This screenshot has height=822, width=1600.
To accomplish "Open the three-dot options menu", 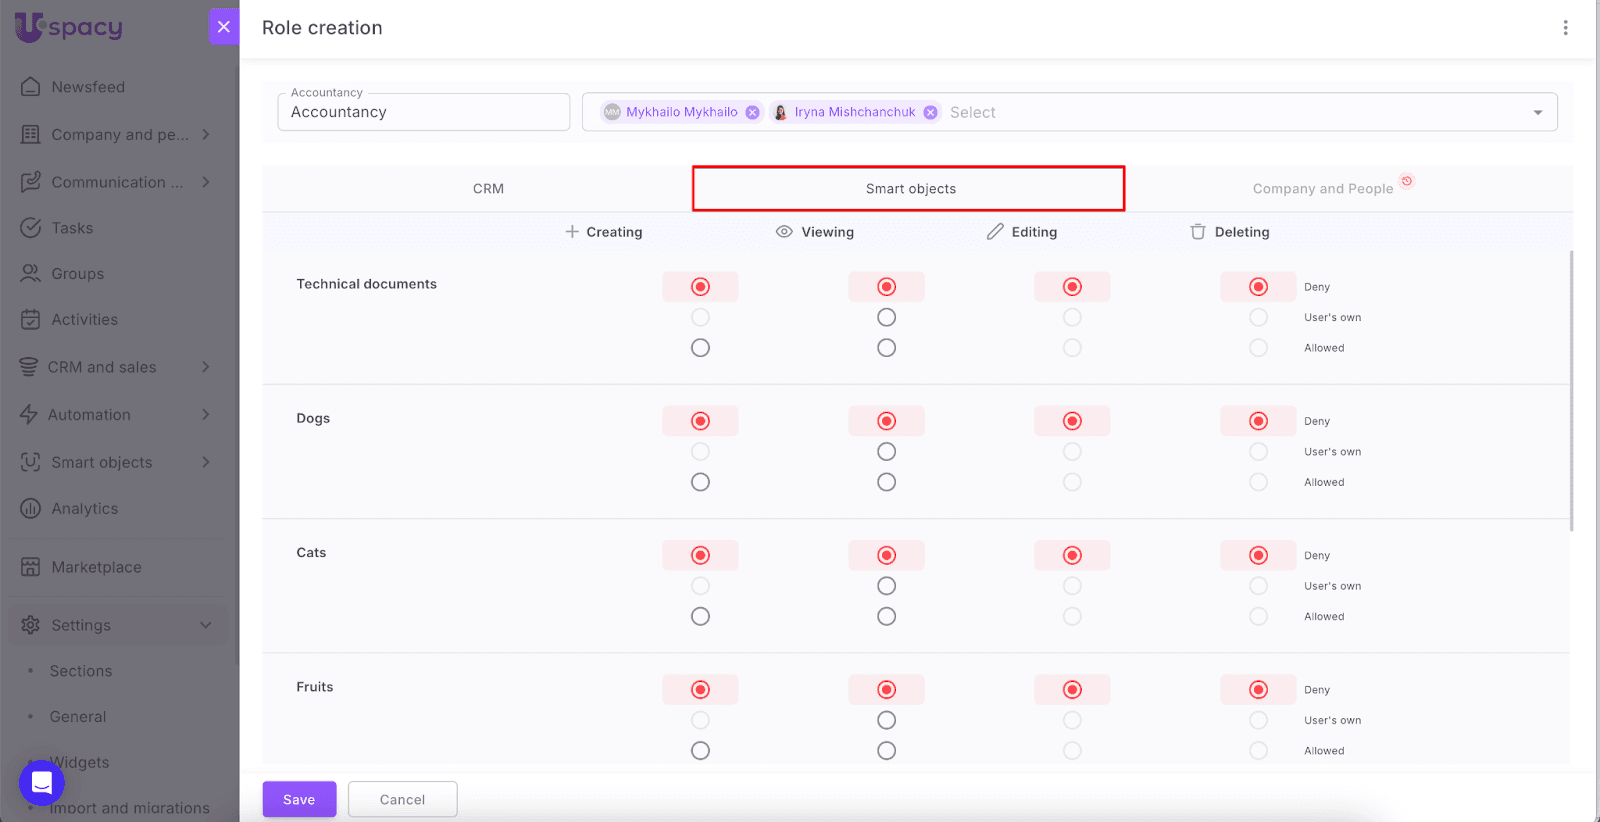I will (x=1565, y=28).
